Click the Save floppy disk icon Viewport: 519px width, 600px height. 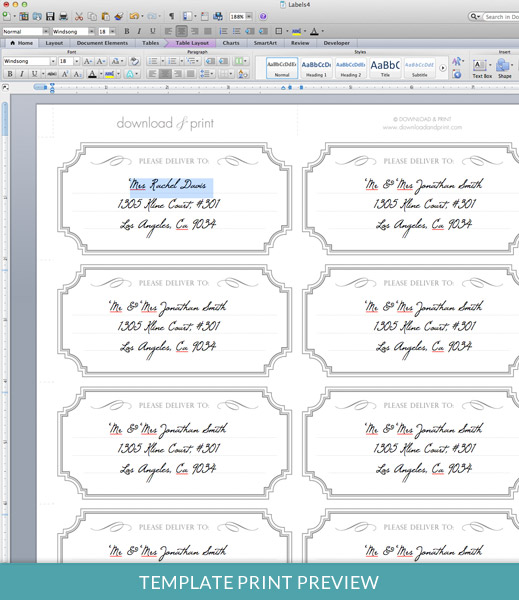[x=50, y=16]
